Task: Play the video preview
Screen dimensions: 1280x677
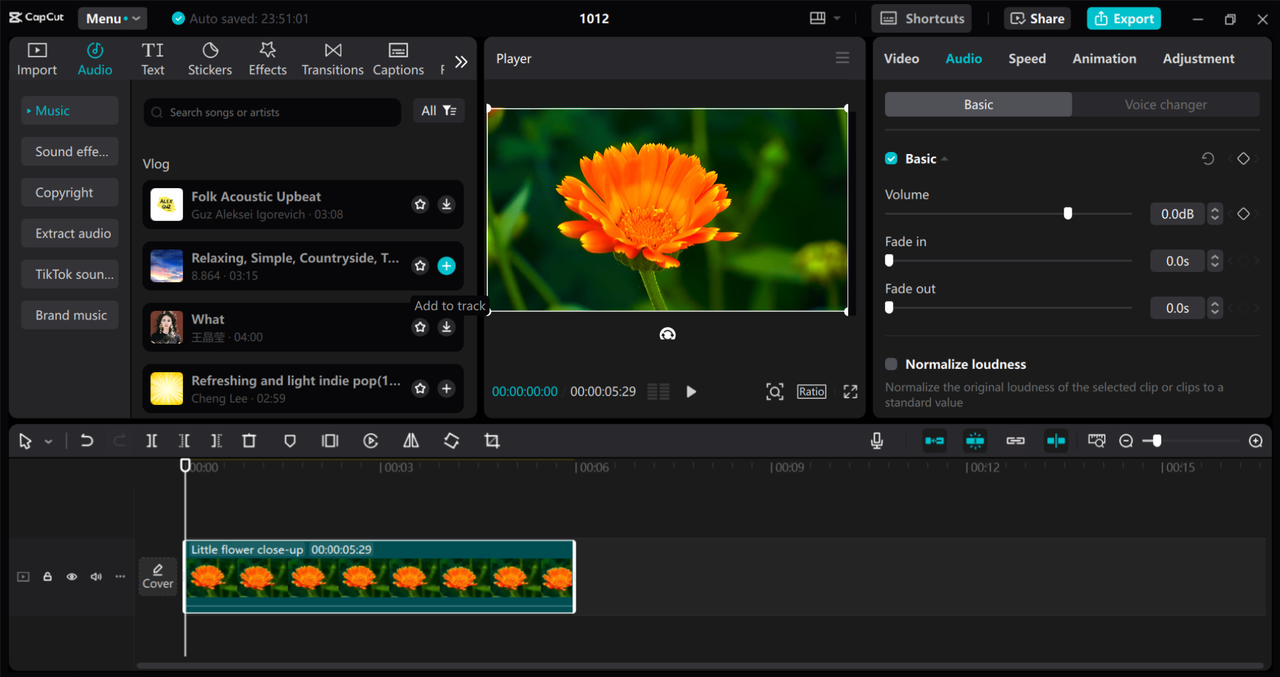Action: (x=691, y=392)
